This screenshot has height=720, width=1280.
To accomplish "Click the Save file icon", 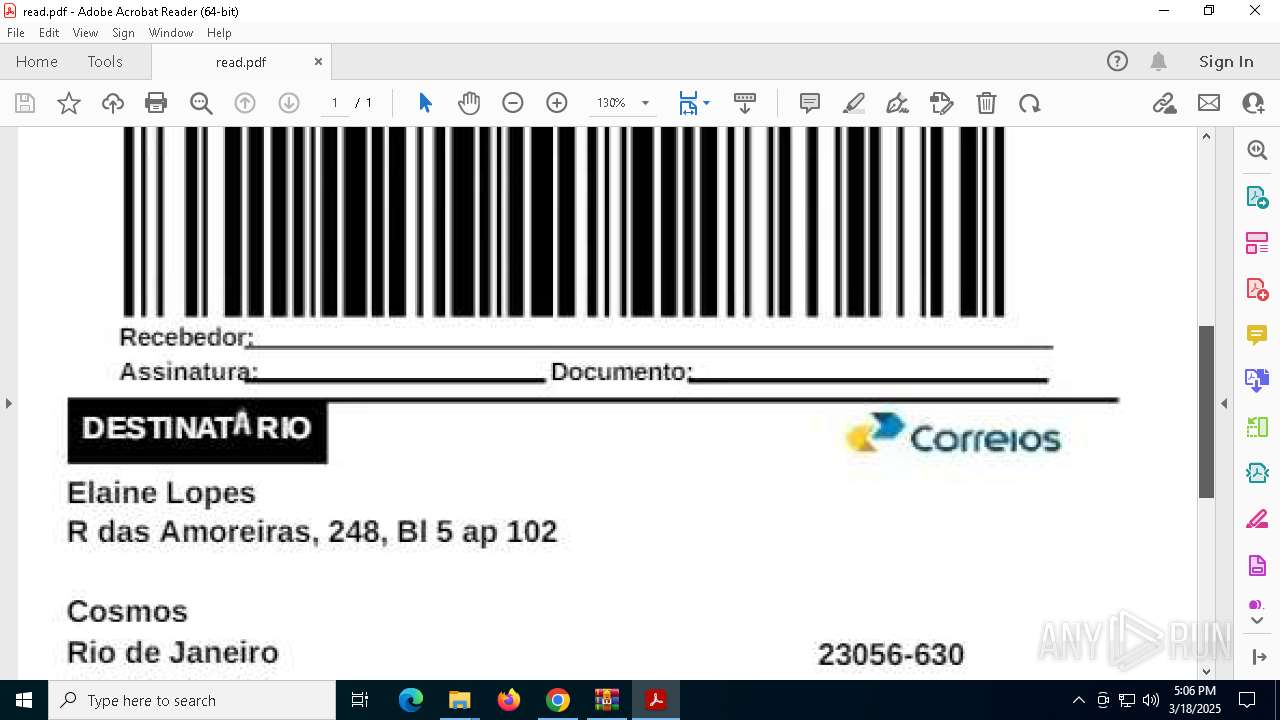I will coord(25,103).
